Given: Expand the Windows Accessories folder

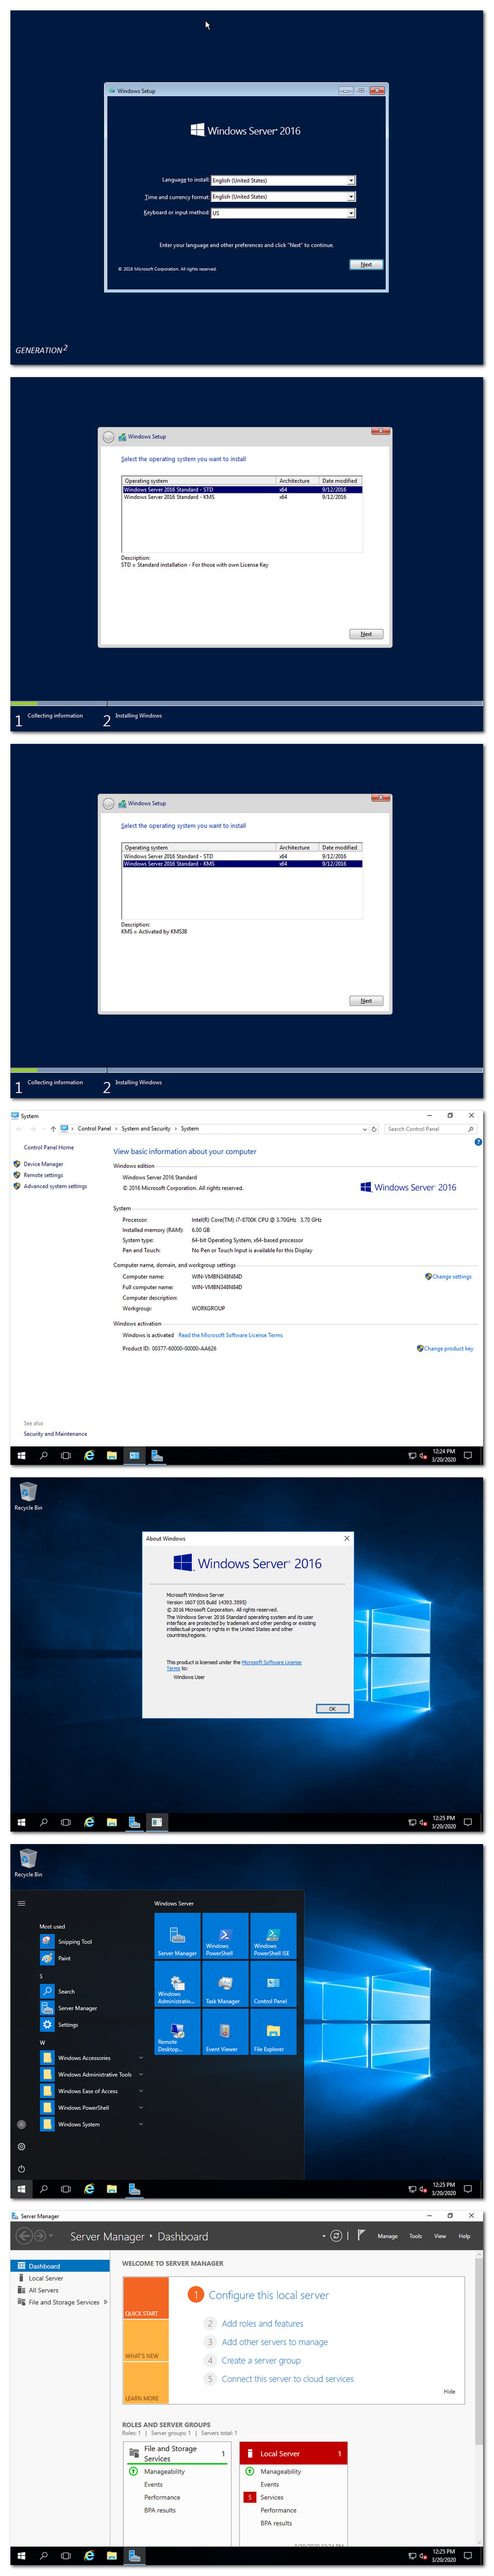Looking at the screenshot, I should point(92,2057).
